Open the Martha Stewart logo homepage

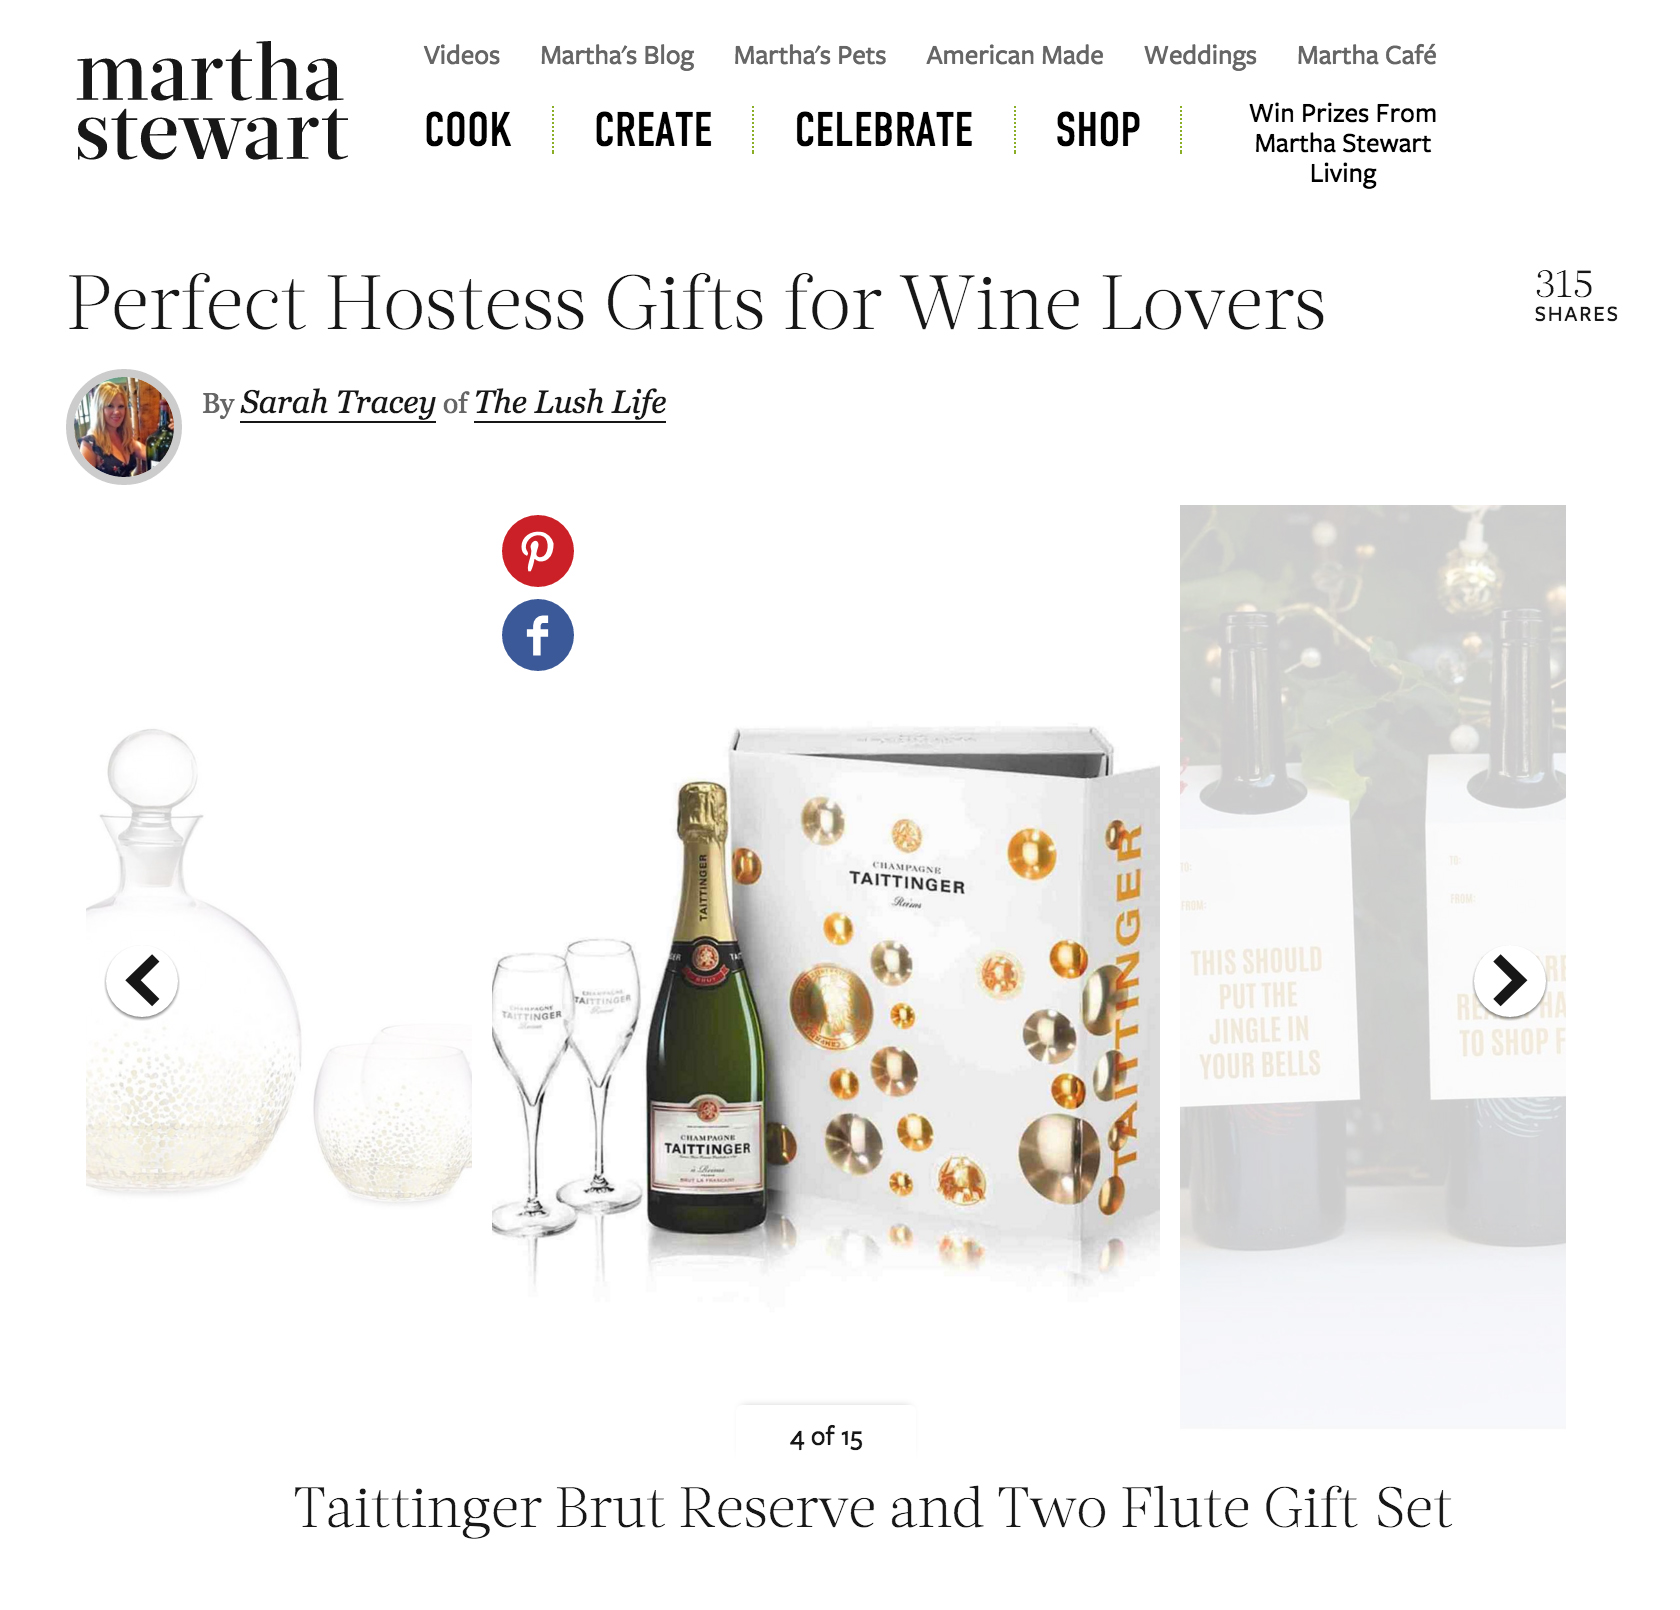coord(212,101)
